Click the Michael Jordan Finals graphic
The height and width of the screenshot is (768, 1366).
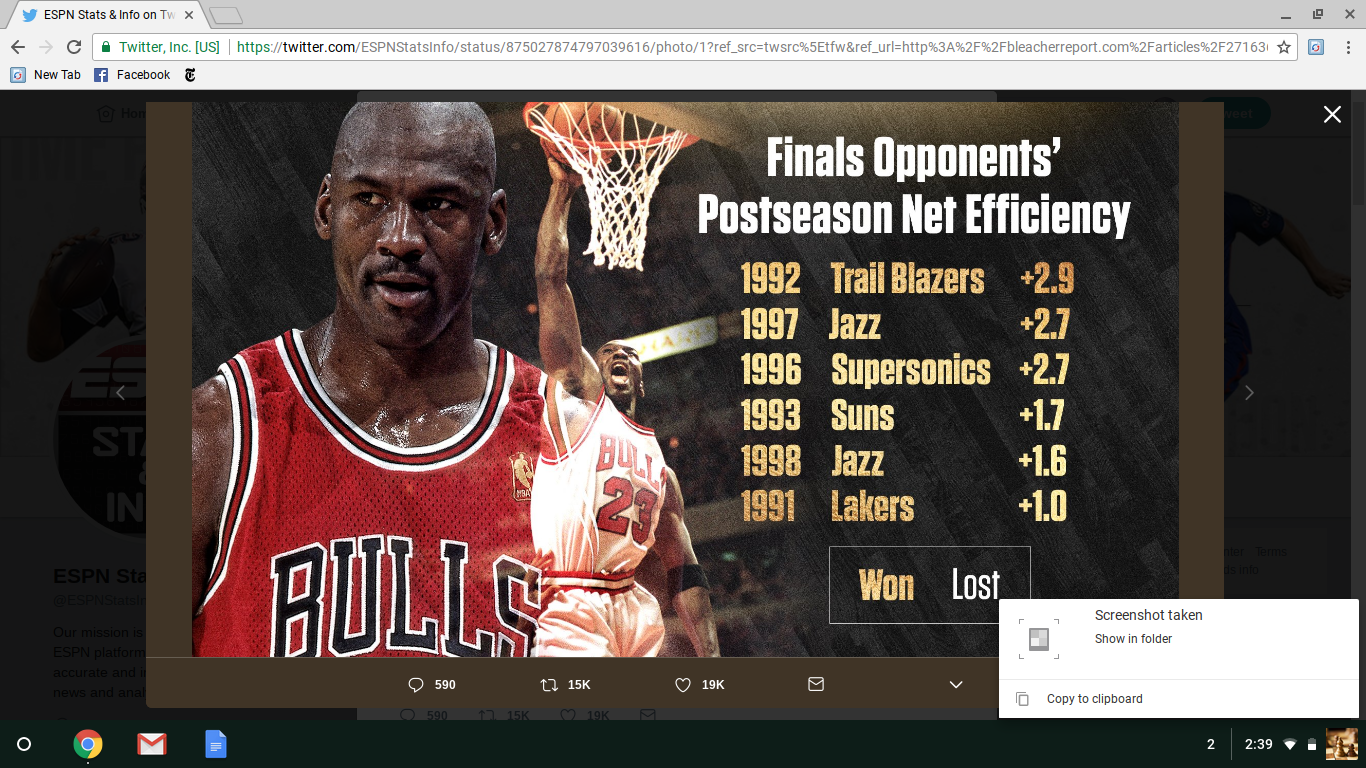point(685,379)
